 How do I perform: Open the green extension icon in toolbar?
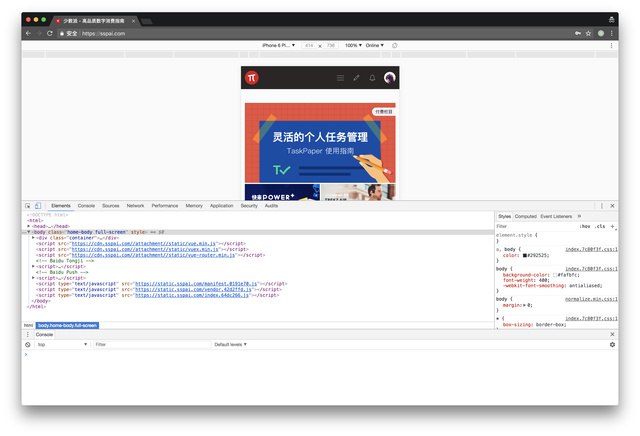click(601, 33)
